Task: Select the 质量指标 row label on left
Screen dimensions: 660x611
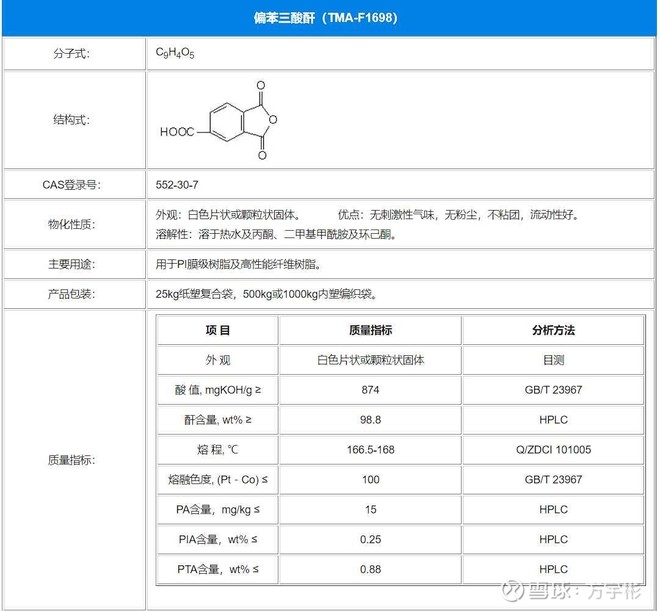Action: pos(72,460)
